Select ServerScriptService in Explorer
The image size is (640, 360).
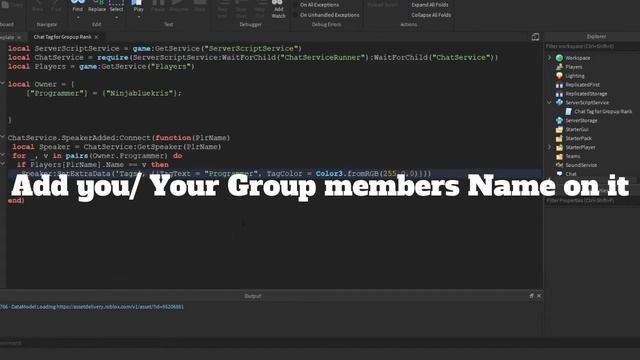point(587,103)
